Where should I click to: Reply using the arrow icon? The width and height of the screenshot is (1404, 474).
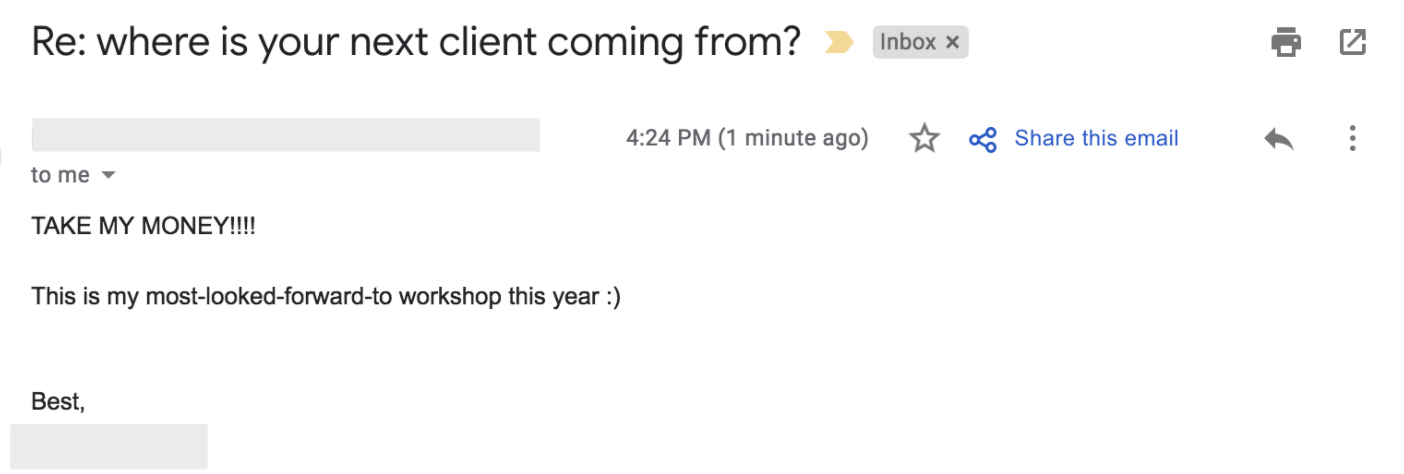(1279, 139)
